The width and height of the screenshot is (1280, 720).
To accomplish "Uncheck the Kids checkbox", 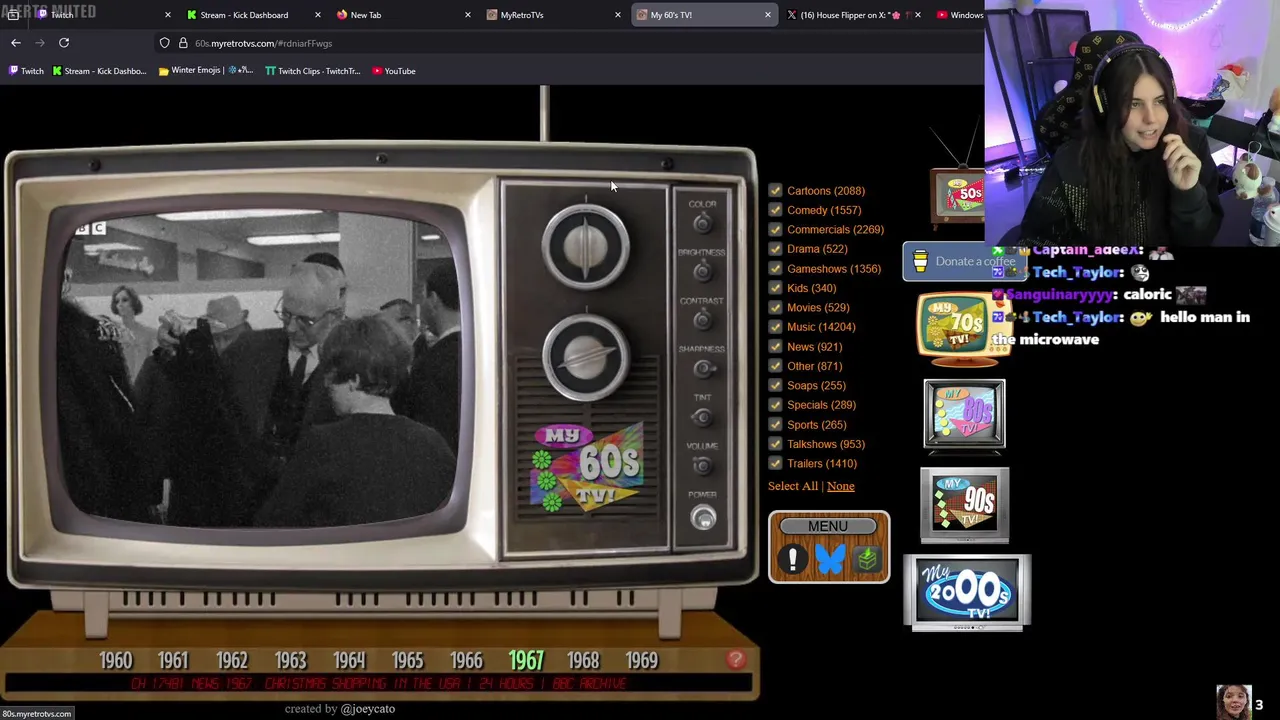I will (x=775, y=288).
